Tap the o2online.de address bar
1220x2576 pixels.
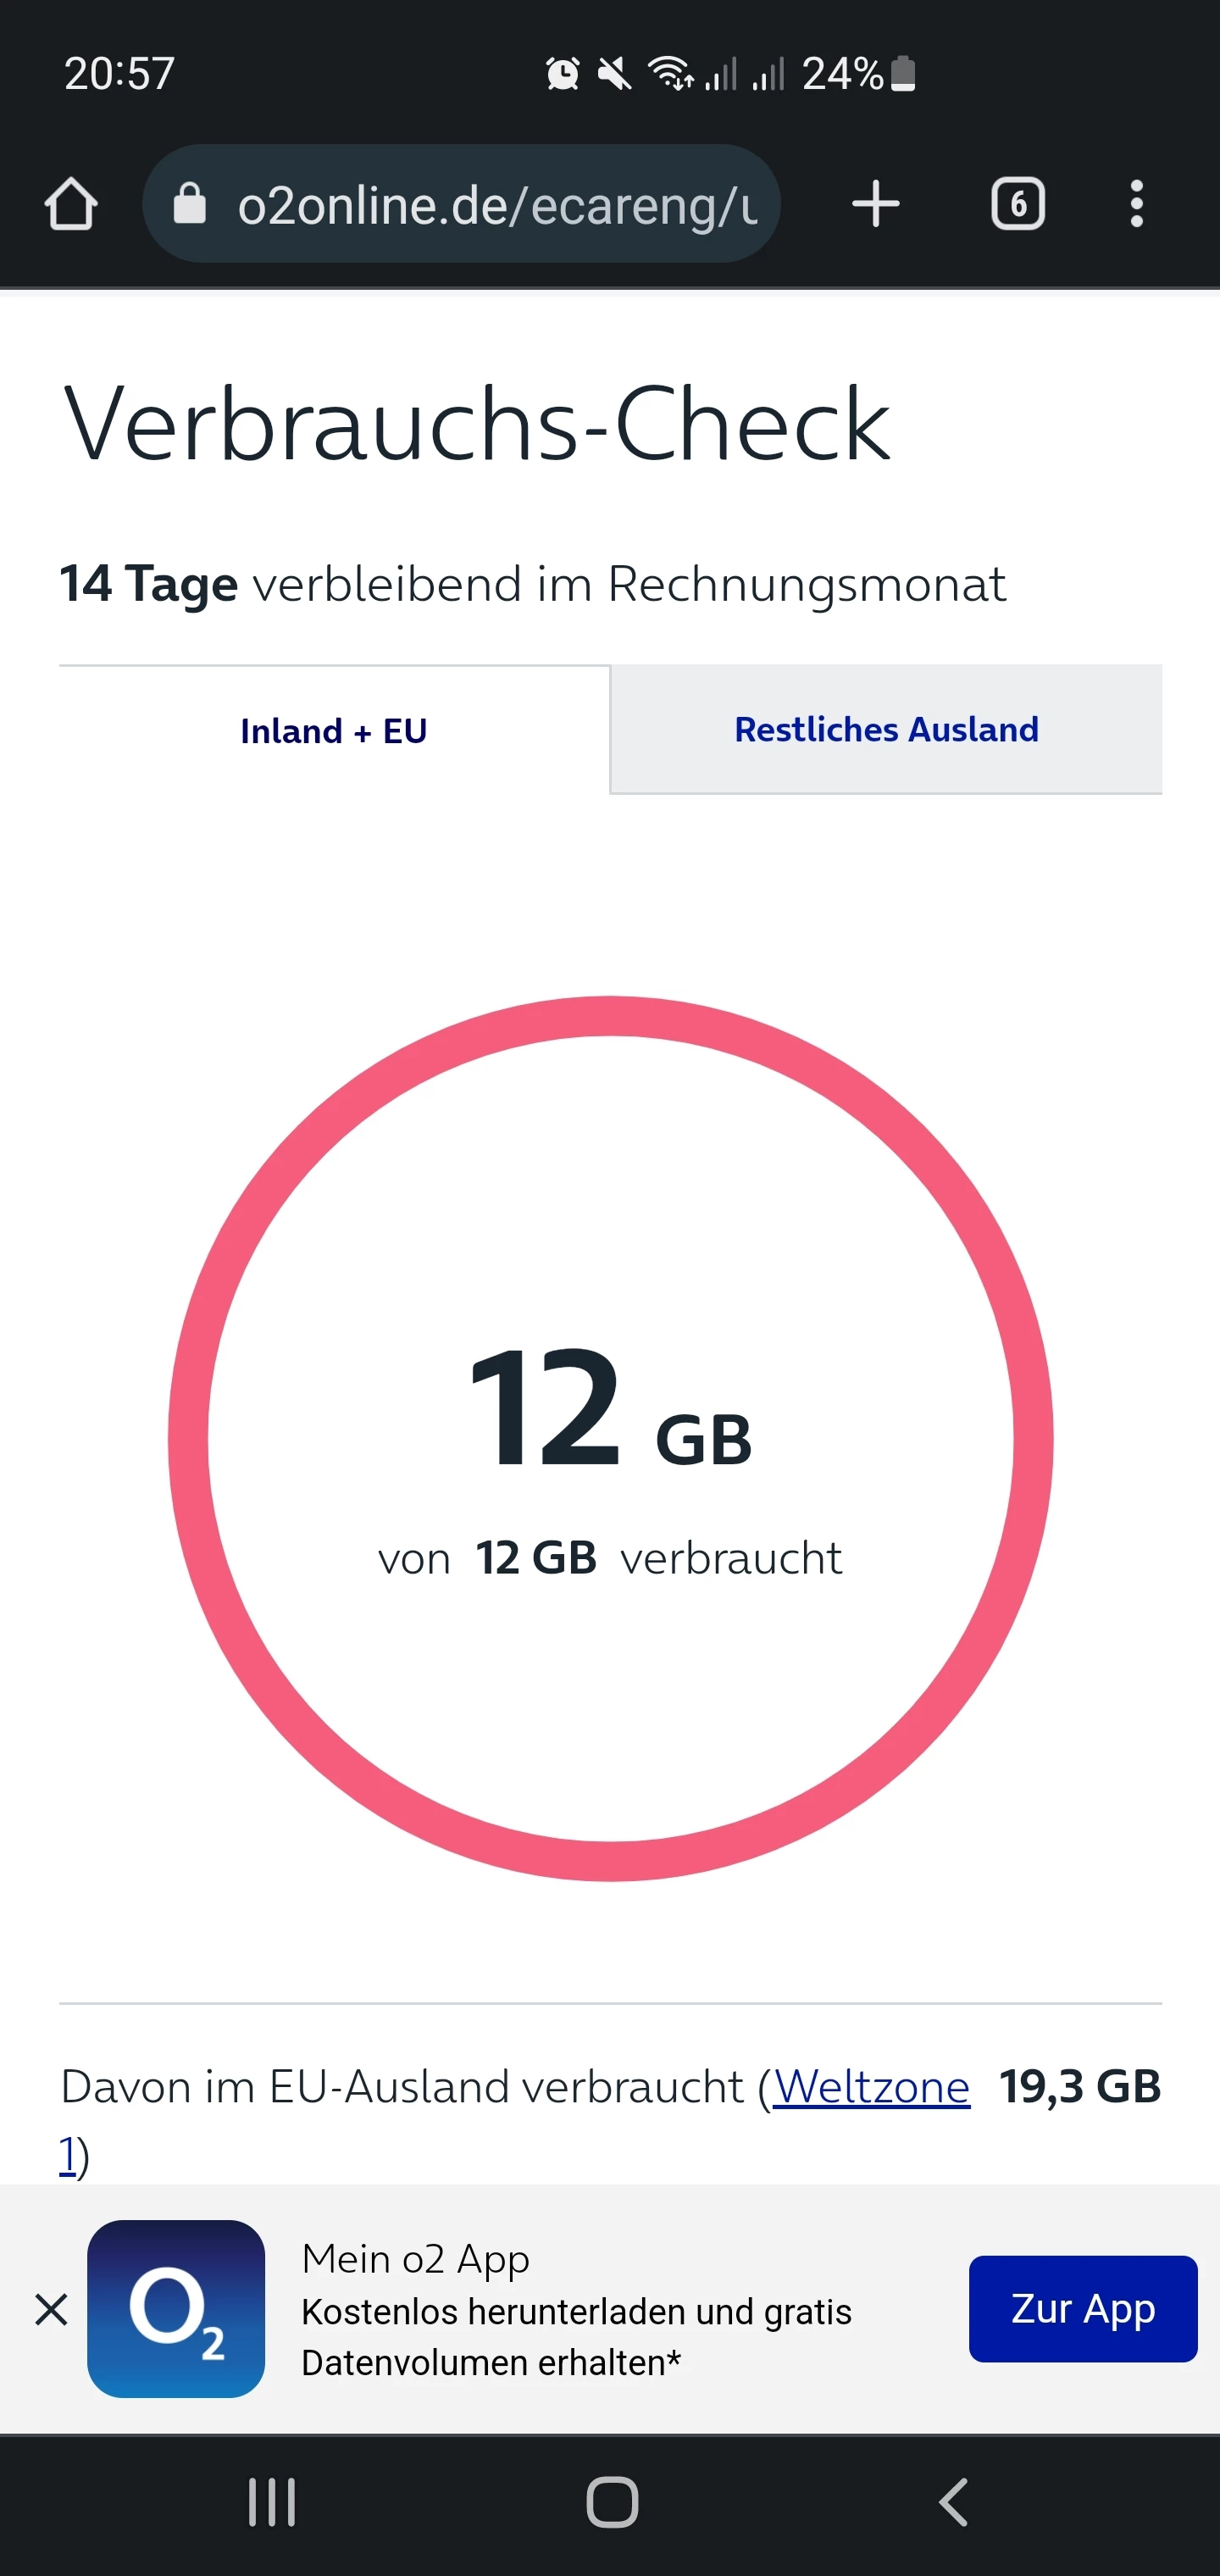pos(496,205)
